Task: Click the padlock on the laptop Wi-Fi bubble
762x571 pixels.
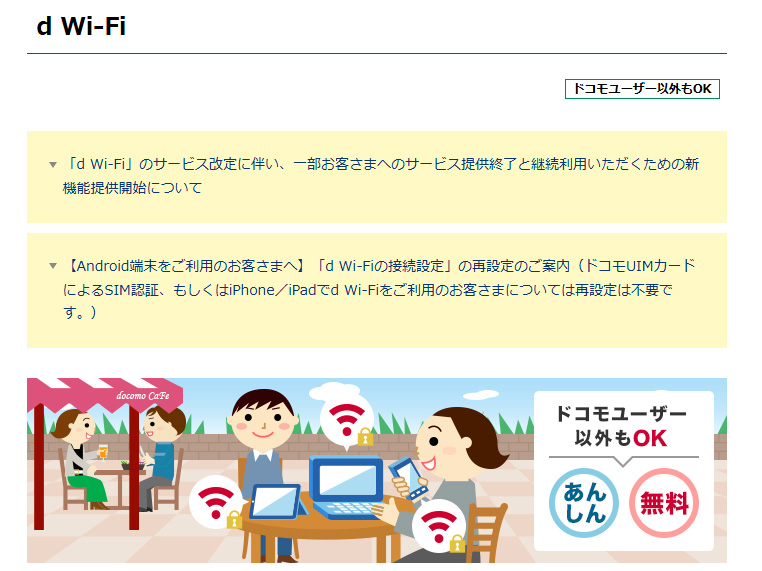Action: click(365, 437)
